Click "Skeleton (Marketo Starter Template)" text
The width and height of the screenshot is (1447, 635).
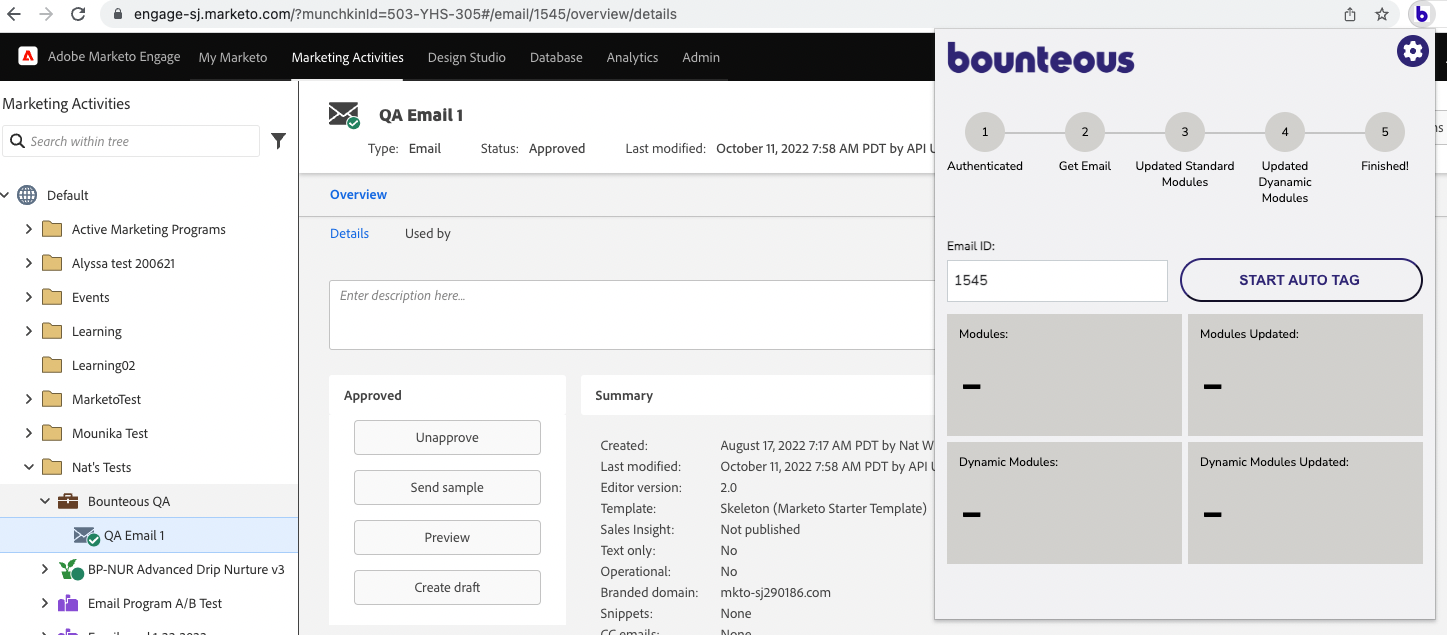click(824, 508)
